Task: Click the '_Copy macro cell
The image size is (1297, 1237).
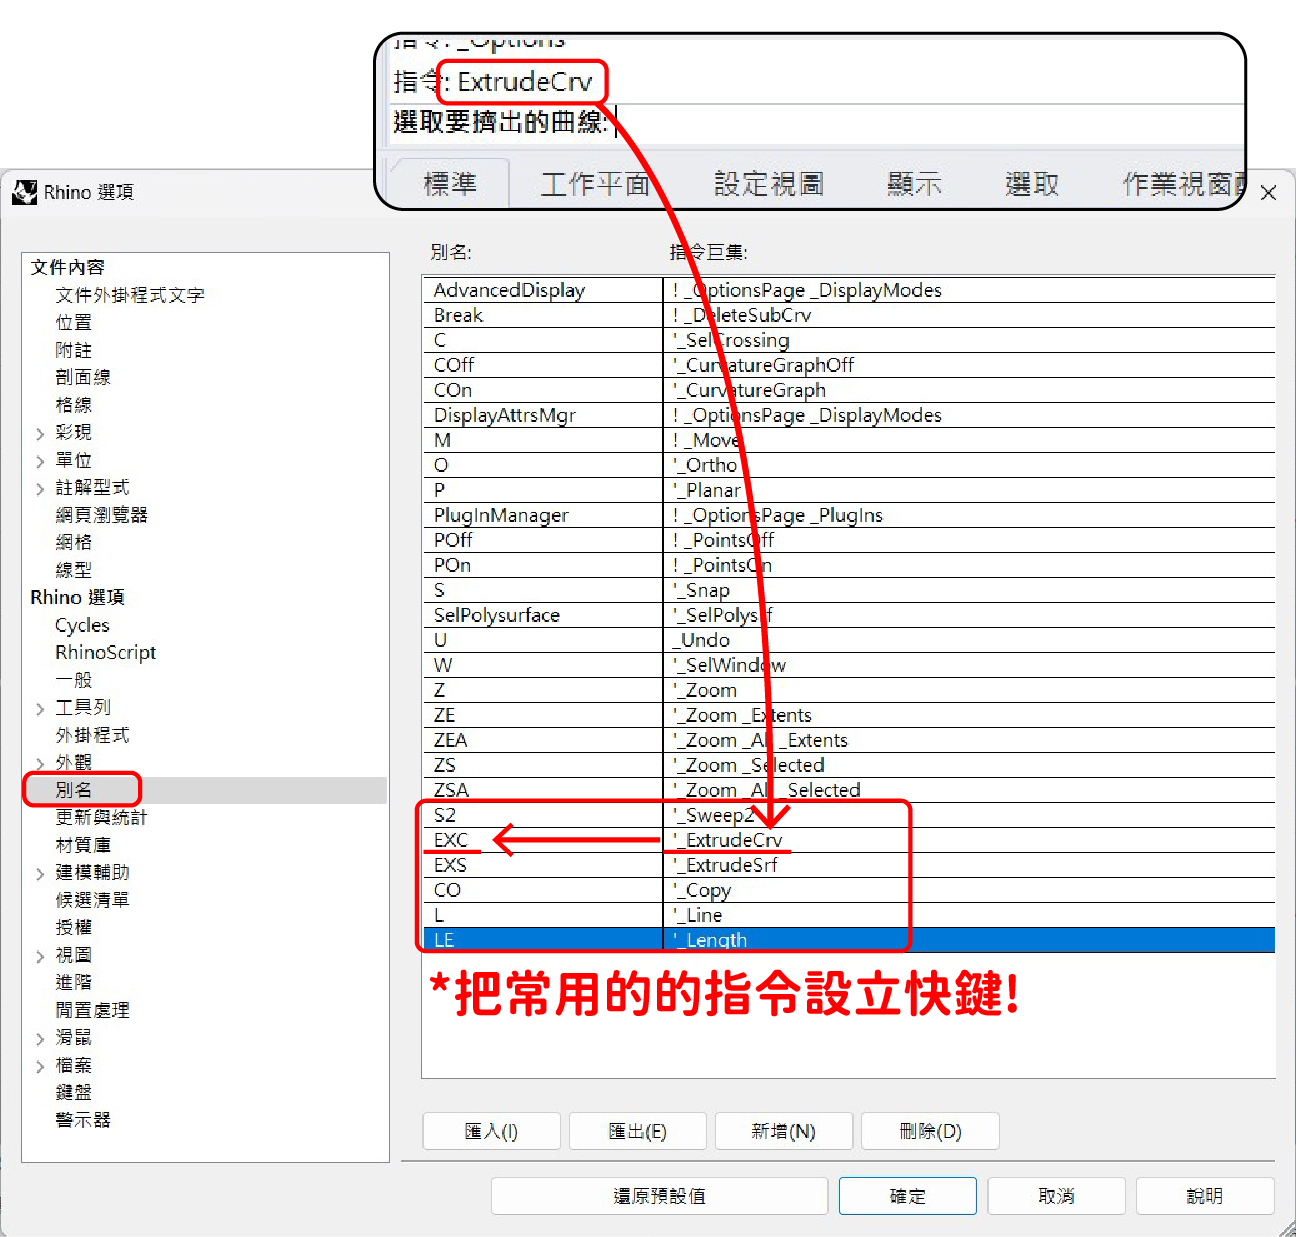Action: pyautogui.click(x=969, y=890)
